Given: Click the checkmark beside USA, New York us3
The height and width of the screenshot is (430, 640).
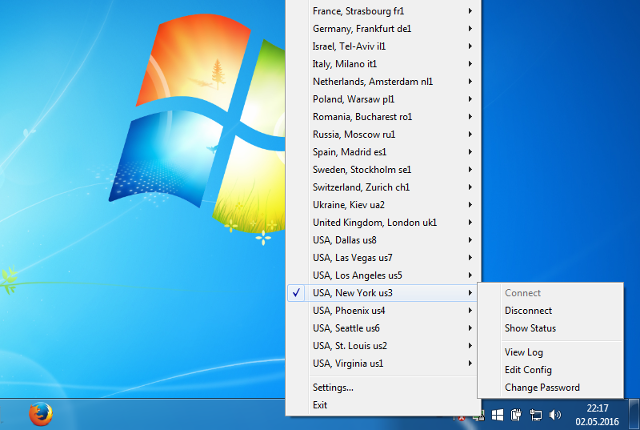Looking at the screenshot, I should [x=296, y=293].
